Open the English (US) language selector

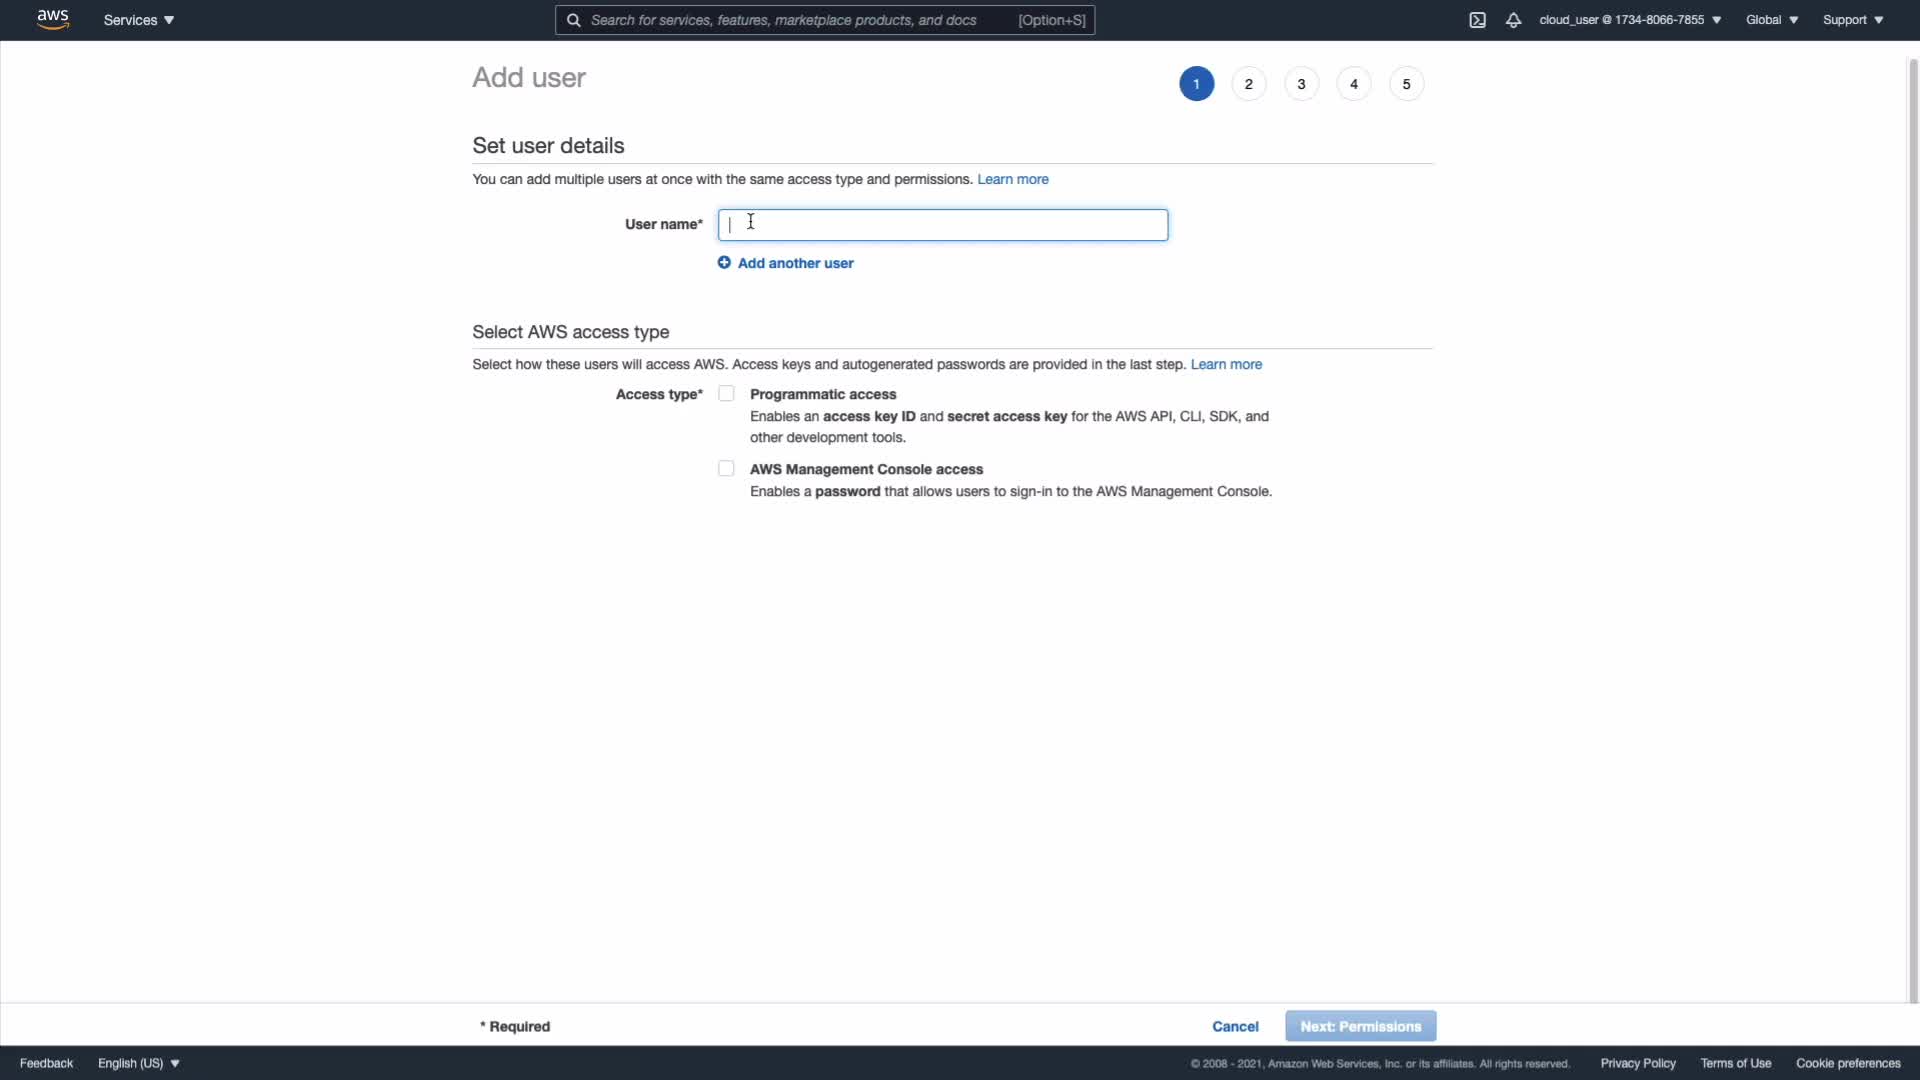click(x=138, y=1063)
